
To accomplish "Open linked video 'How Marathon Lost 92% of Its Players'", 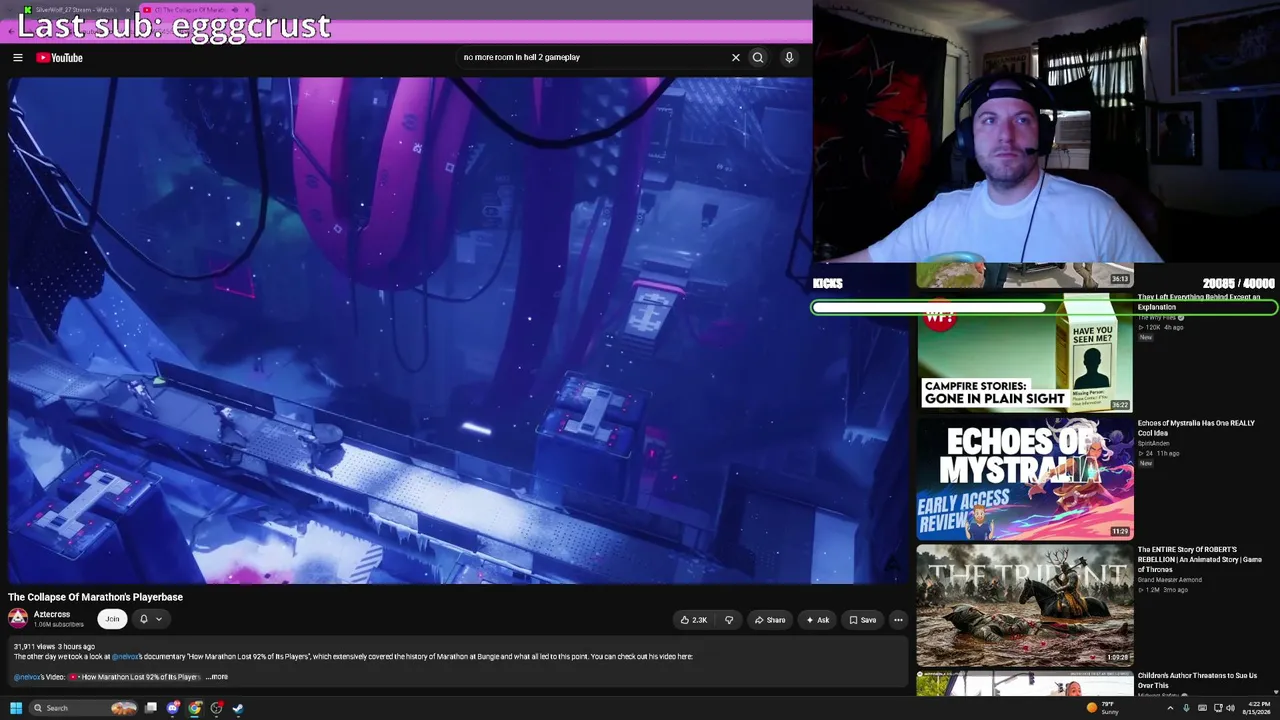I will coord(134,677).
